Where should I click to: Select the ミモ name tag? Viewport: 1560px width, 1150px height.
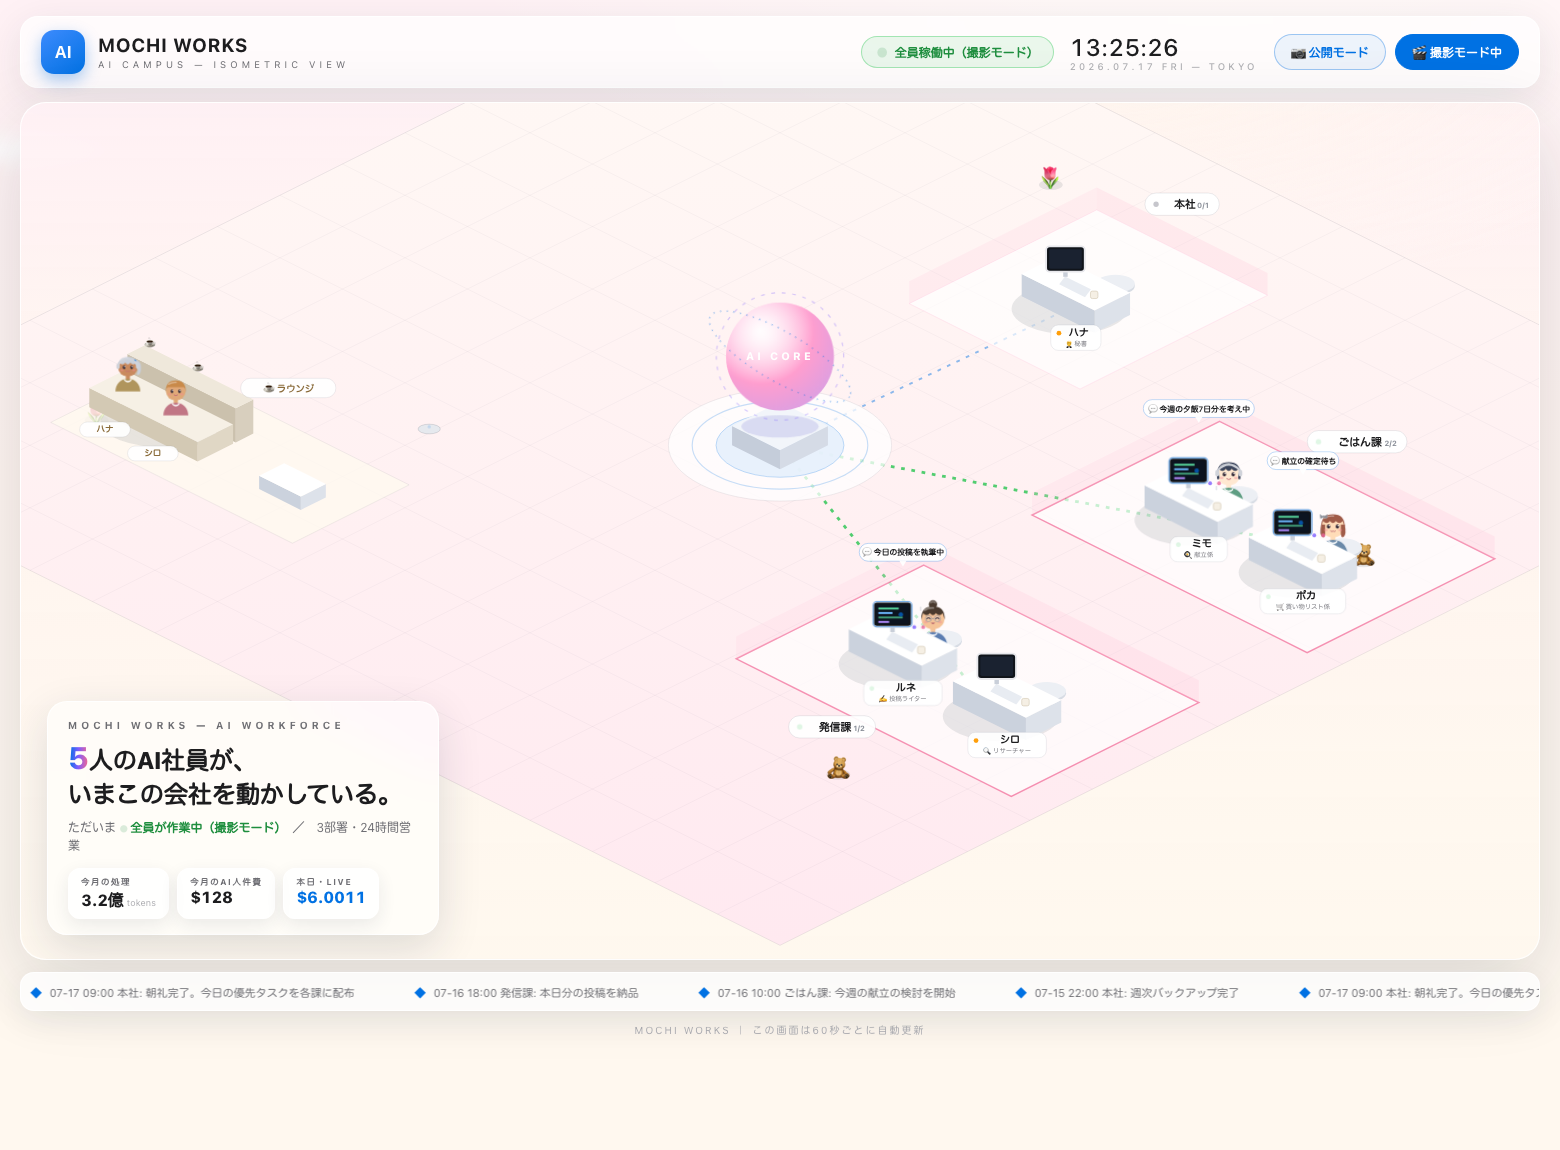tap(1199, 548)
